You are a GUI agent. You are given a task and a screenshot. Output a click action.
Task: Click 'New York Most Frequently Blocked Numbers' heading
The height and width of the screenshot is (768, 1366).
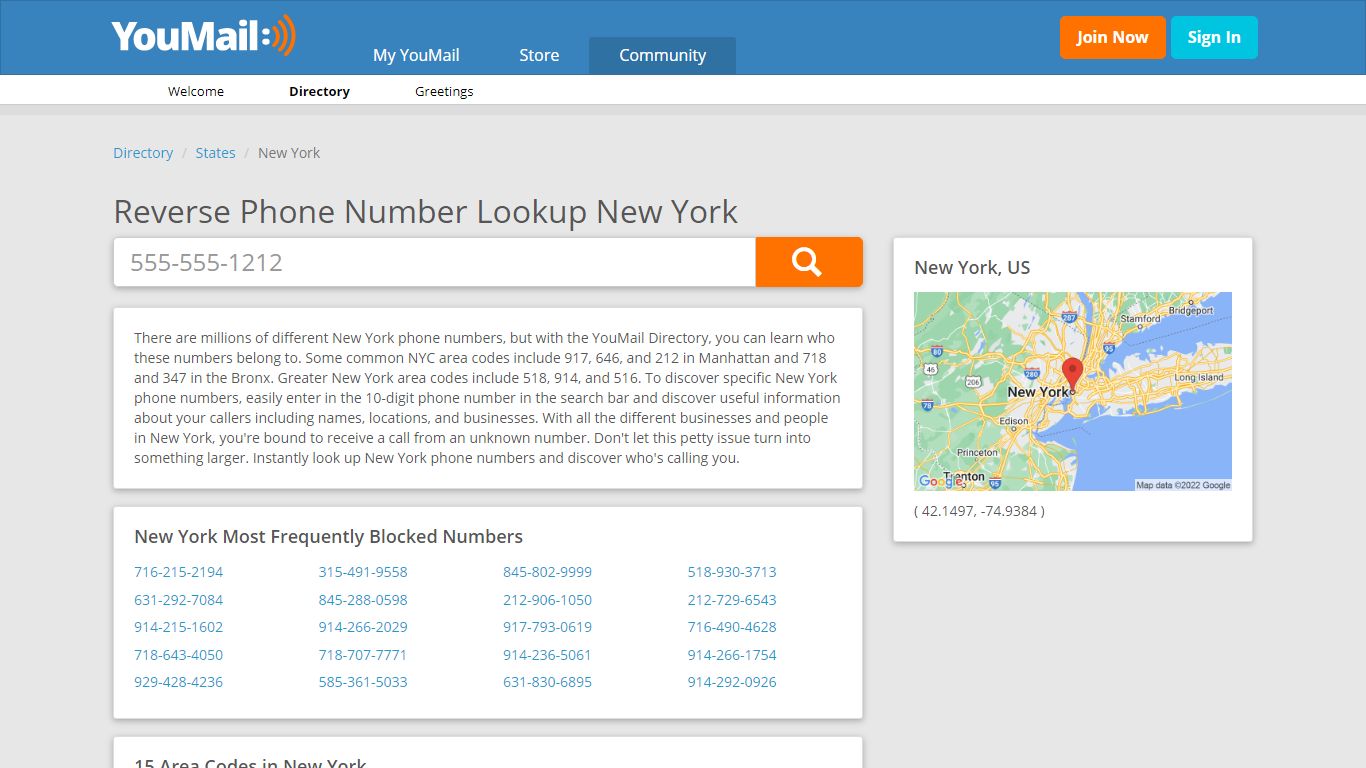click(328, 536)
